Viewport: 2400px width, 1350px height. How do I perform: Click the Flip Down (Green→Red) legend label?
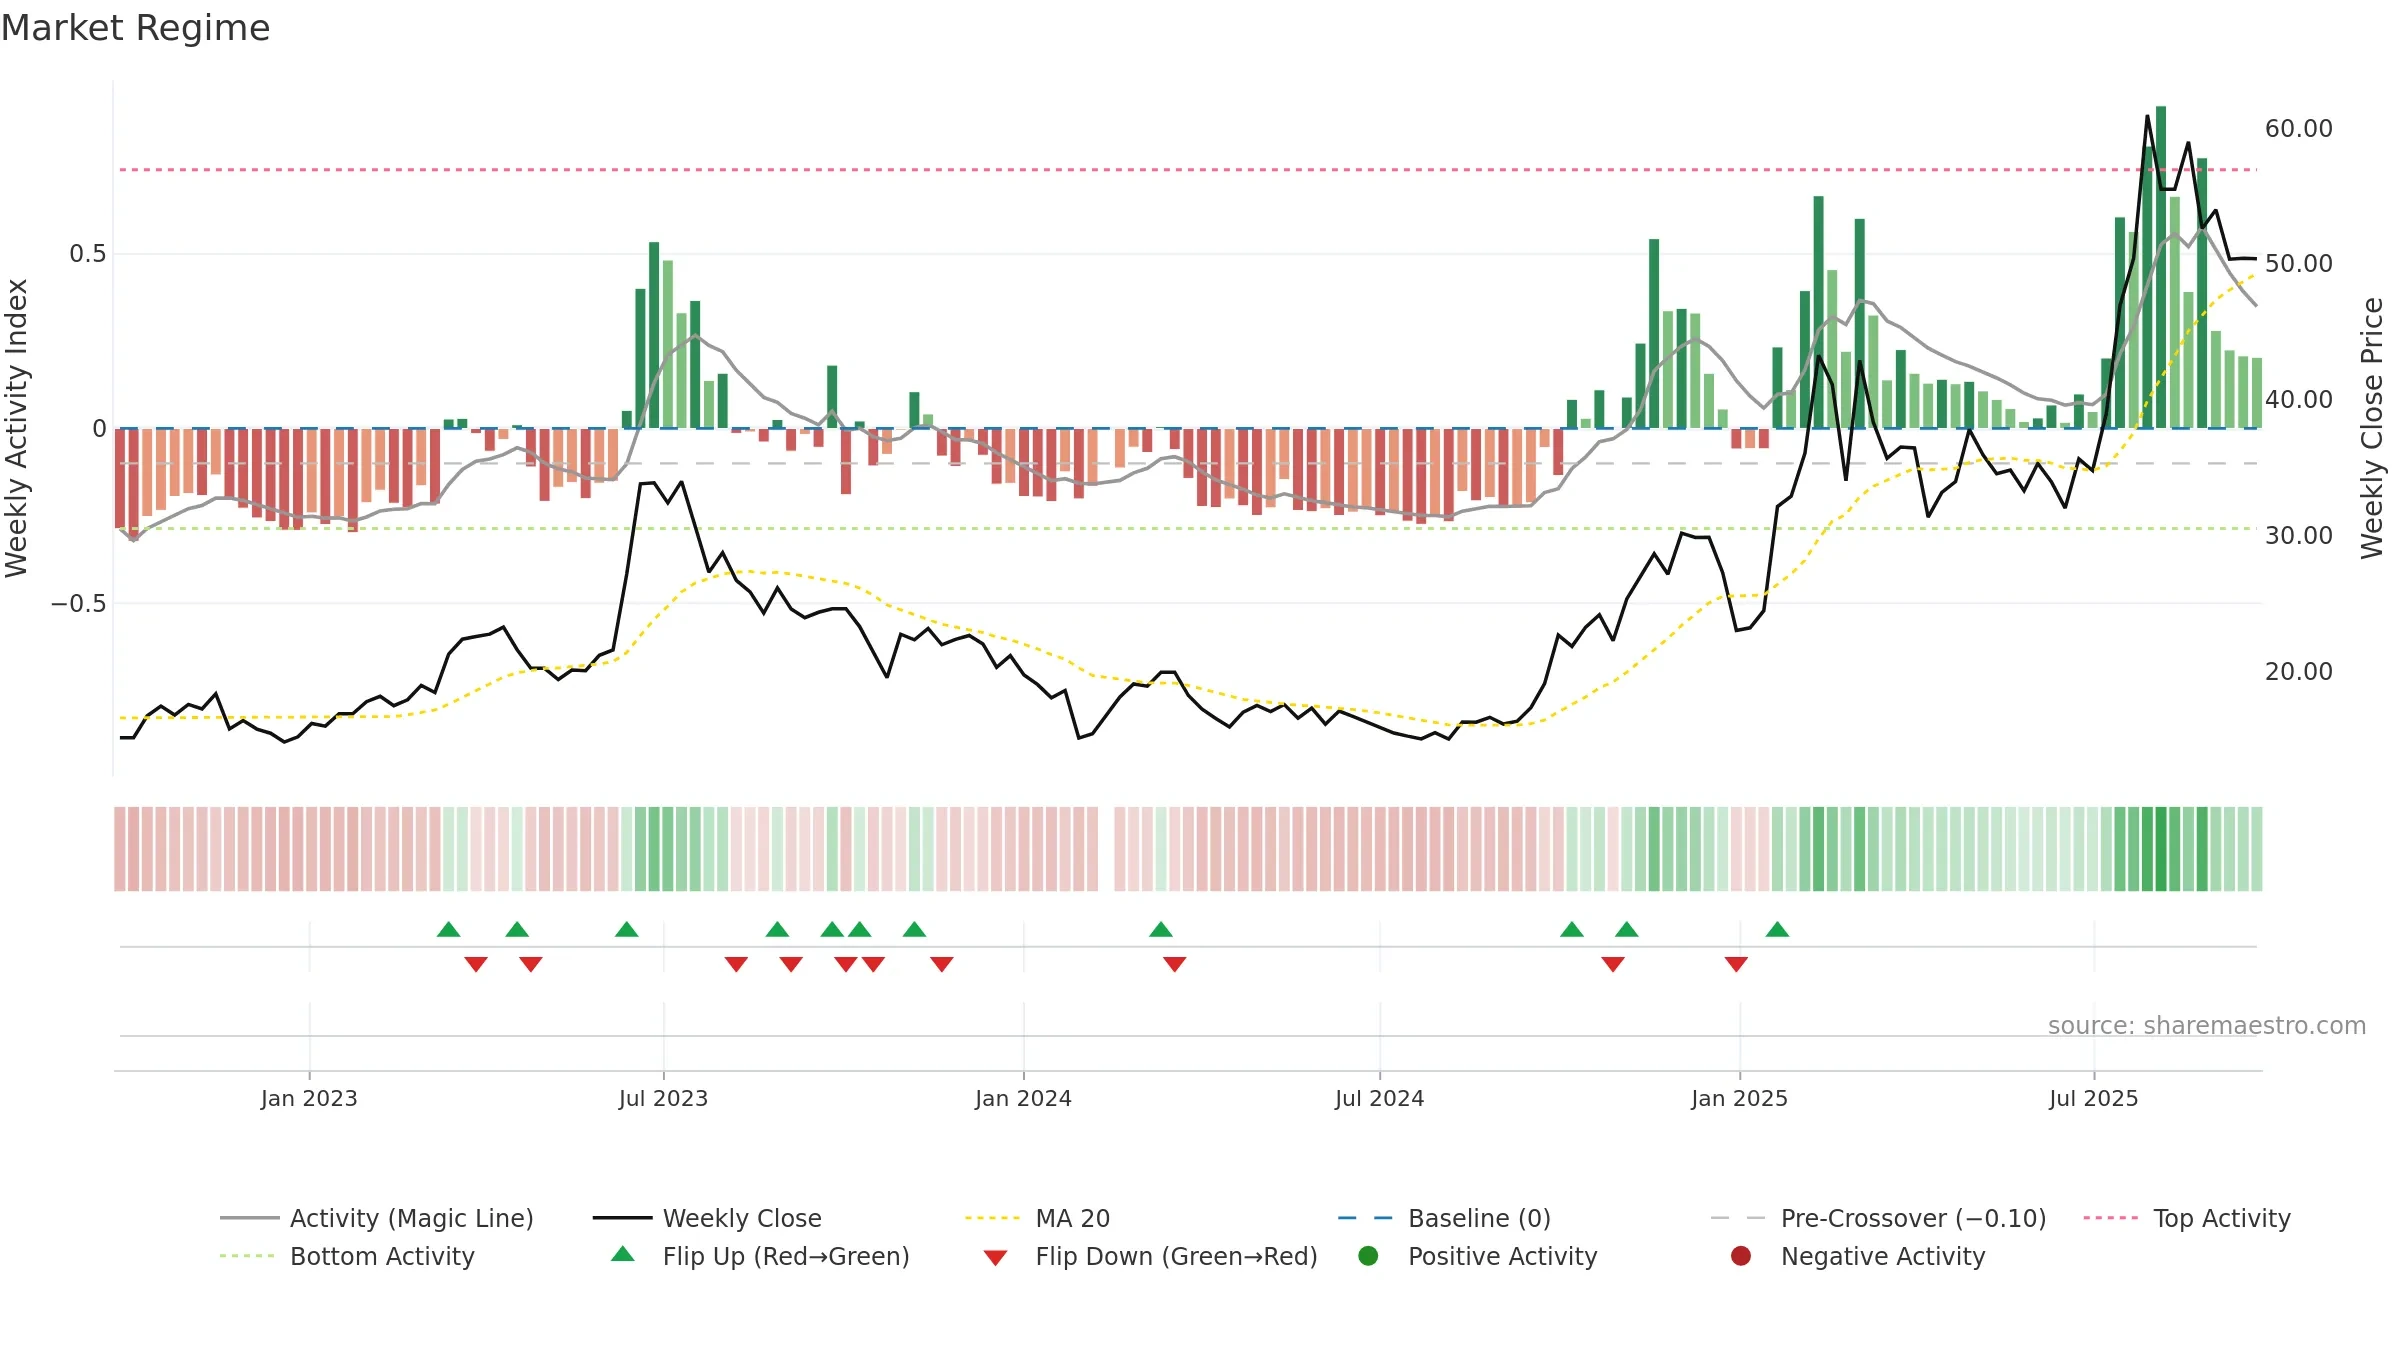click(x=1176, y=1256)
